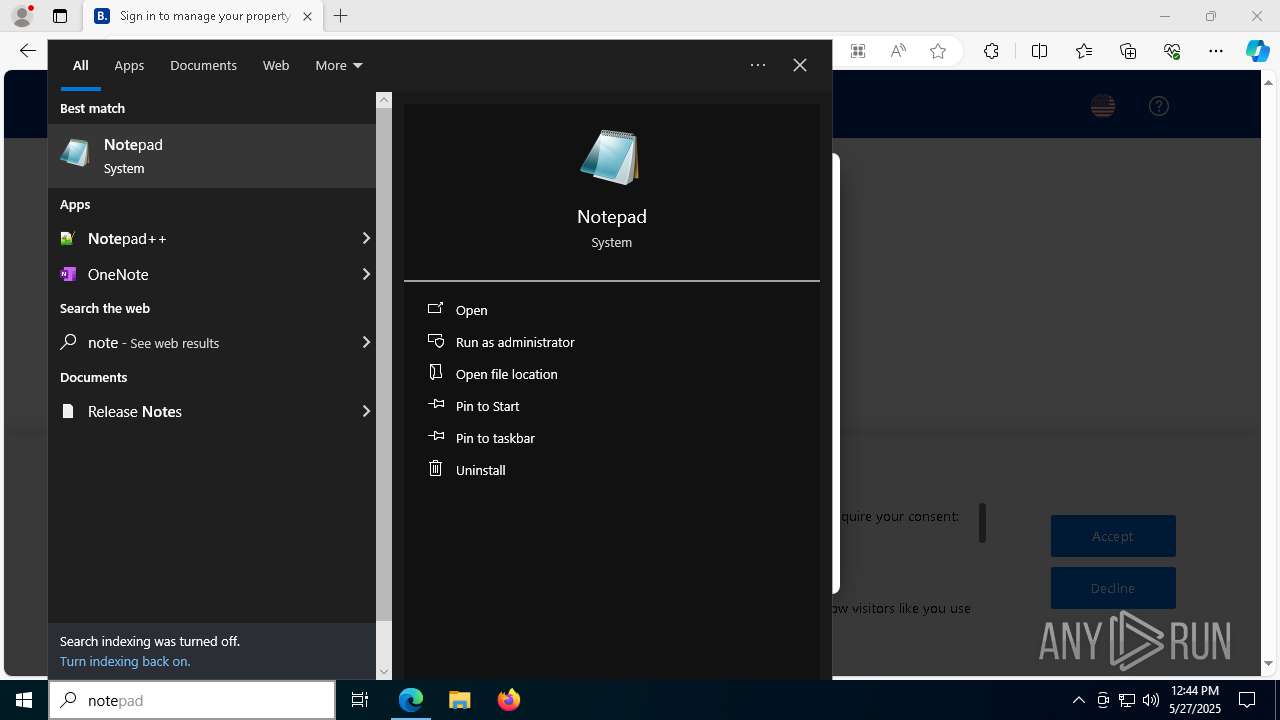Open Edge favorites list icon
Viewport: 1280px width, 720px height.
click(1084, 51)
